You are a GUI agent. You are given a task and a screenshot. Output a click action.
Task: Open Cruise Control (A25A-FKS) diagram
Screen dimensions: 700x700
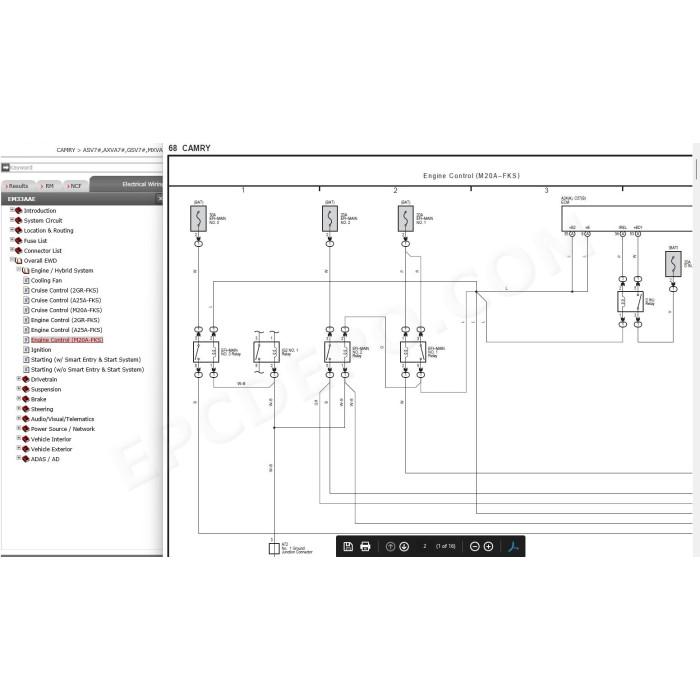point(66,300)
